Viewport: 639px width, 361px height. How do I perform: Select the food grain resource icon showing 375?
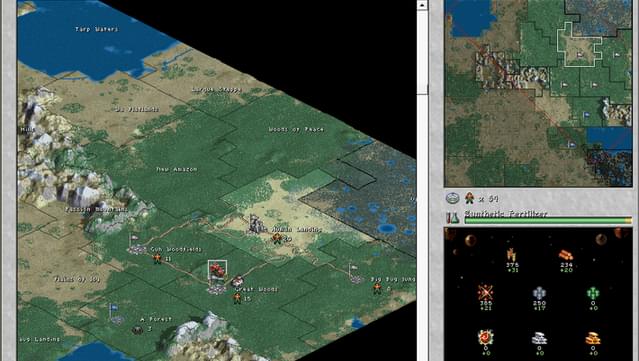[x=512, y=255]
